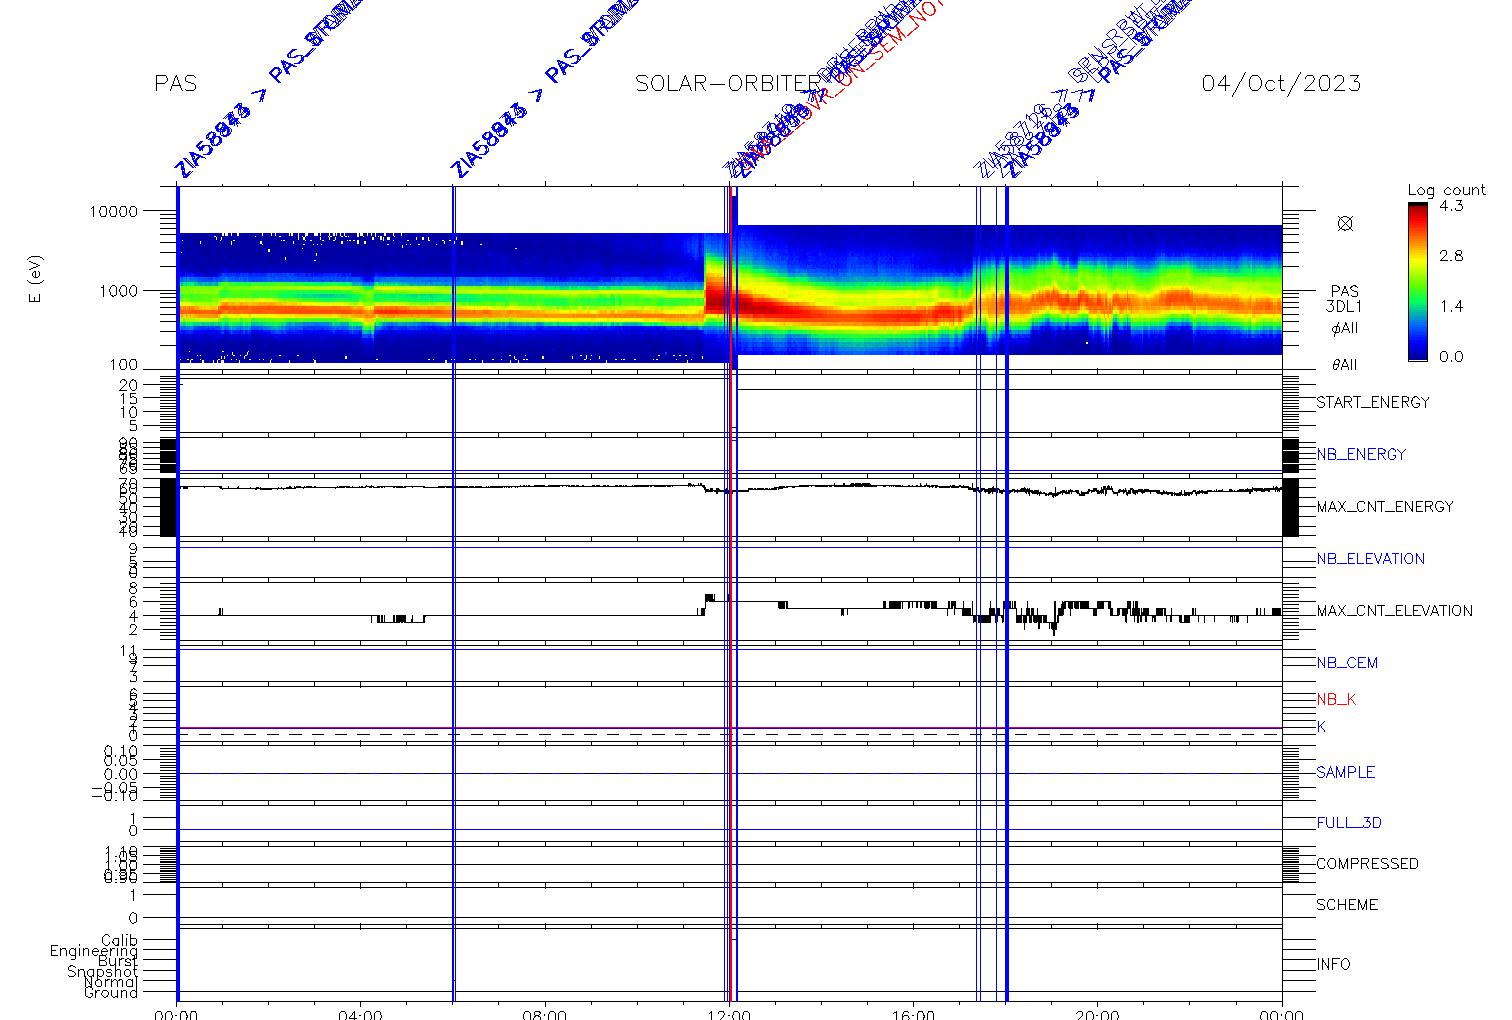1512x1020 pixels.
Task: Click the INFO panel label
Action: coord(1333,965)
